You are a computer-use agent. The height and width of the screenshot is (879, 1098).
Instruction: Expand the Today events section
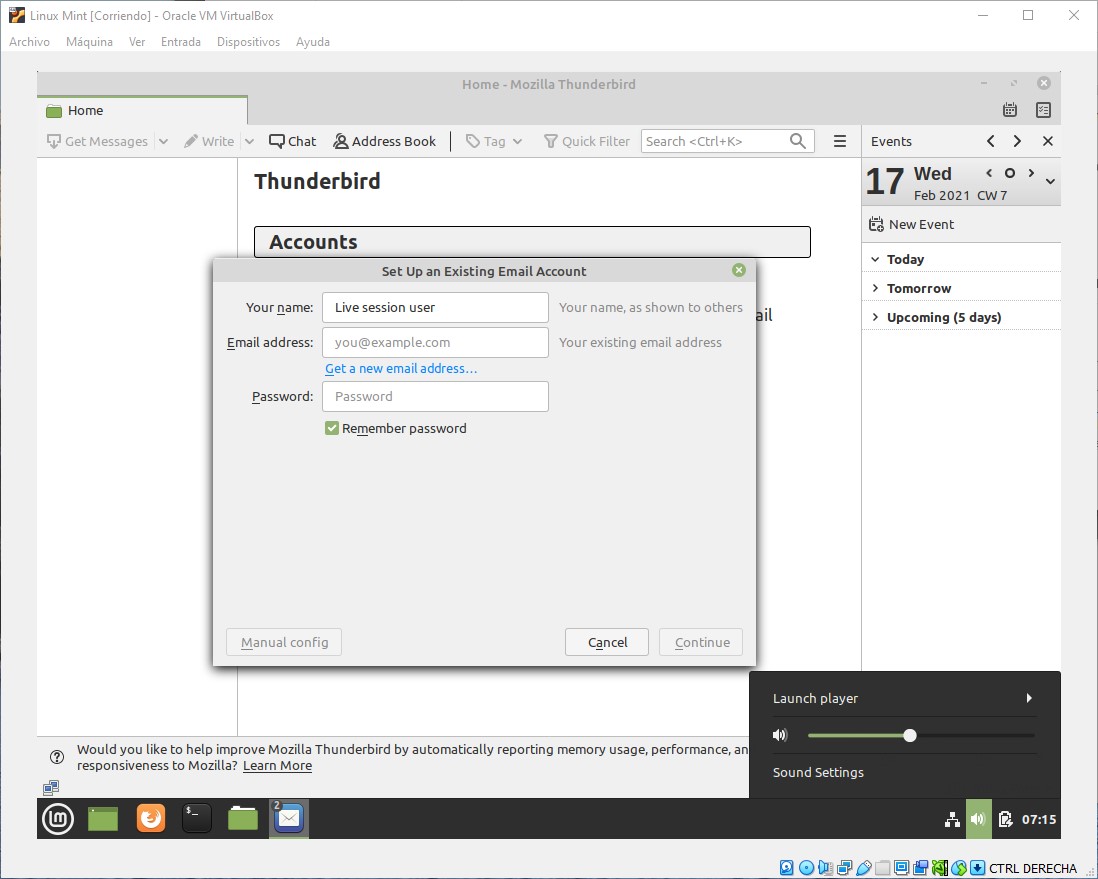(876, 260)
